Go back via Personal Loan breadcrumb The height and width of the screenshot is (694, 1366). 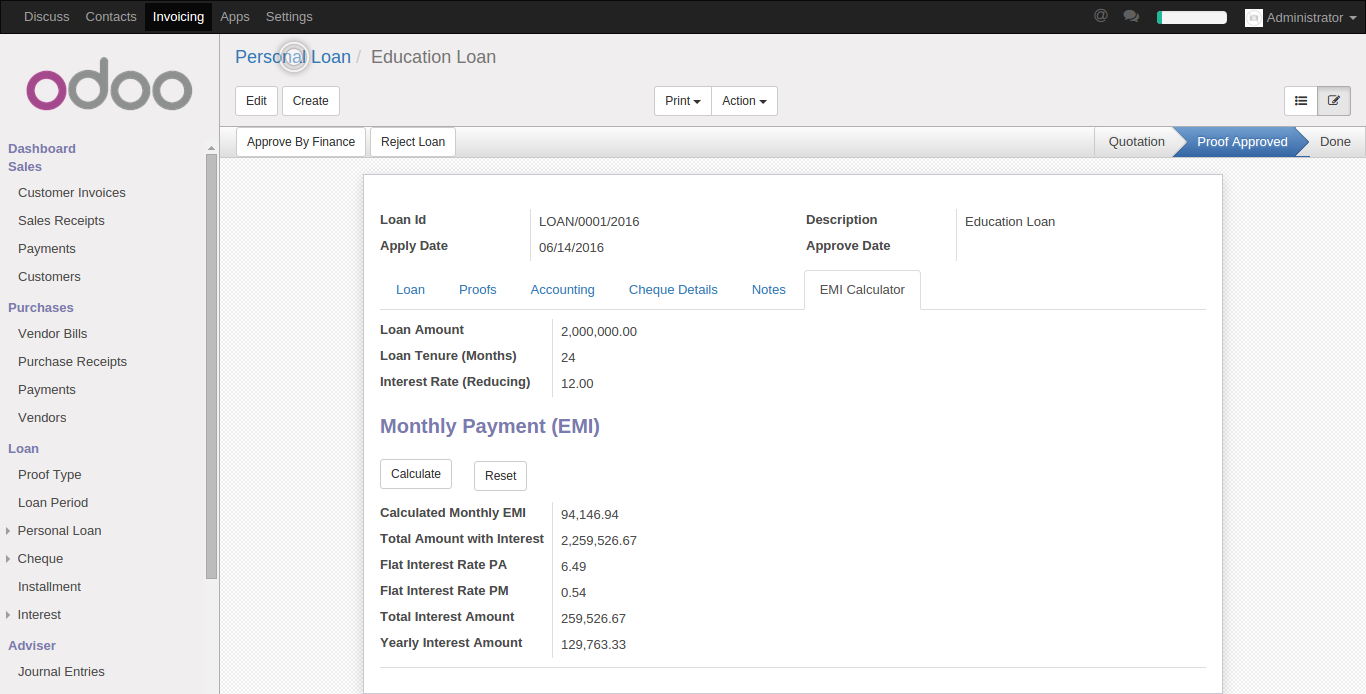coord(293,57)
